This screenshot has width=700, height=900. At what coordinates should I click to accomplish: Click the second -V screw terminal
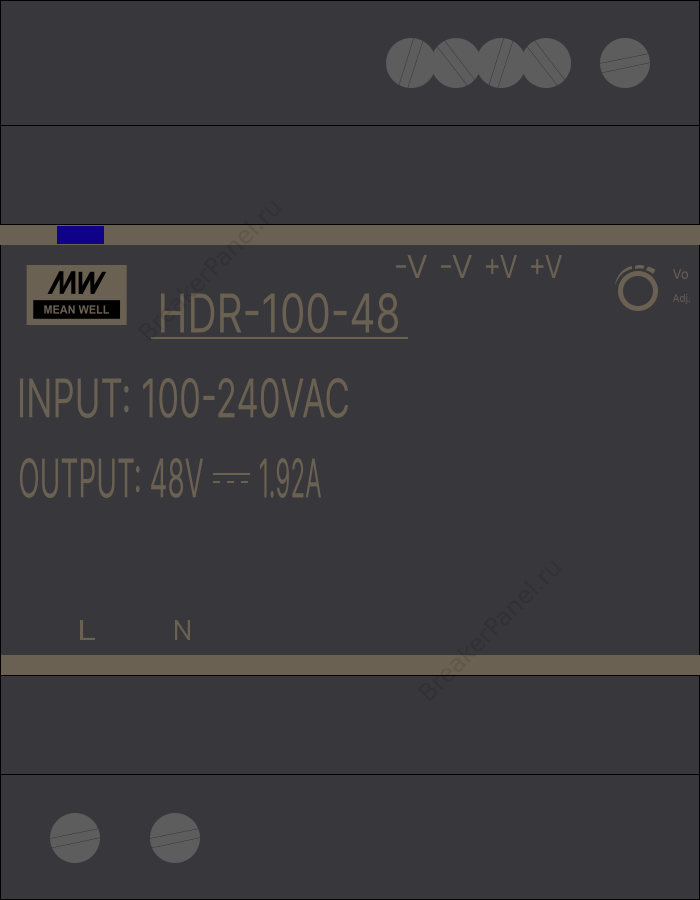click(456, 63)
